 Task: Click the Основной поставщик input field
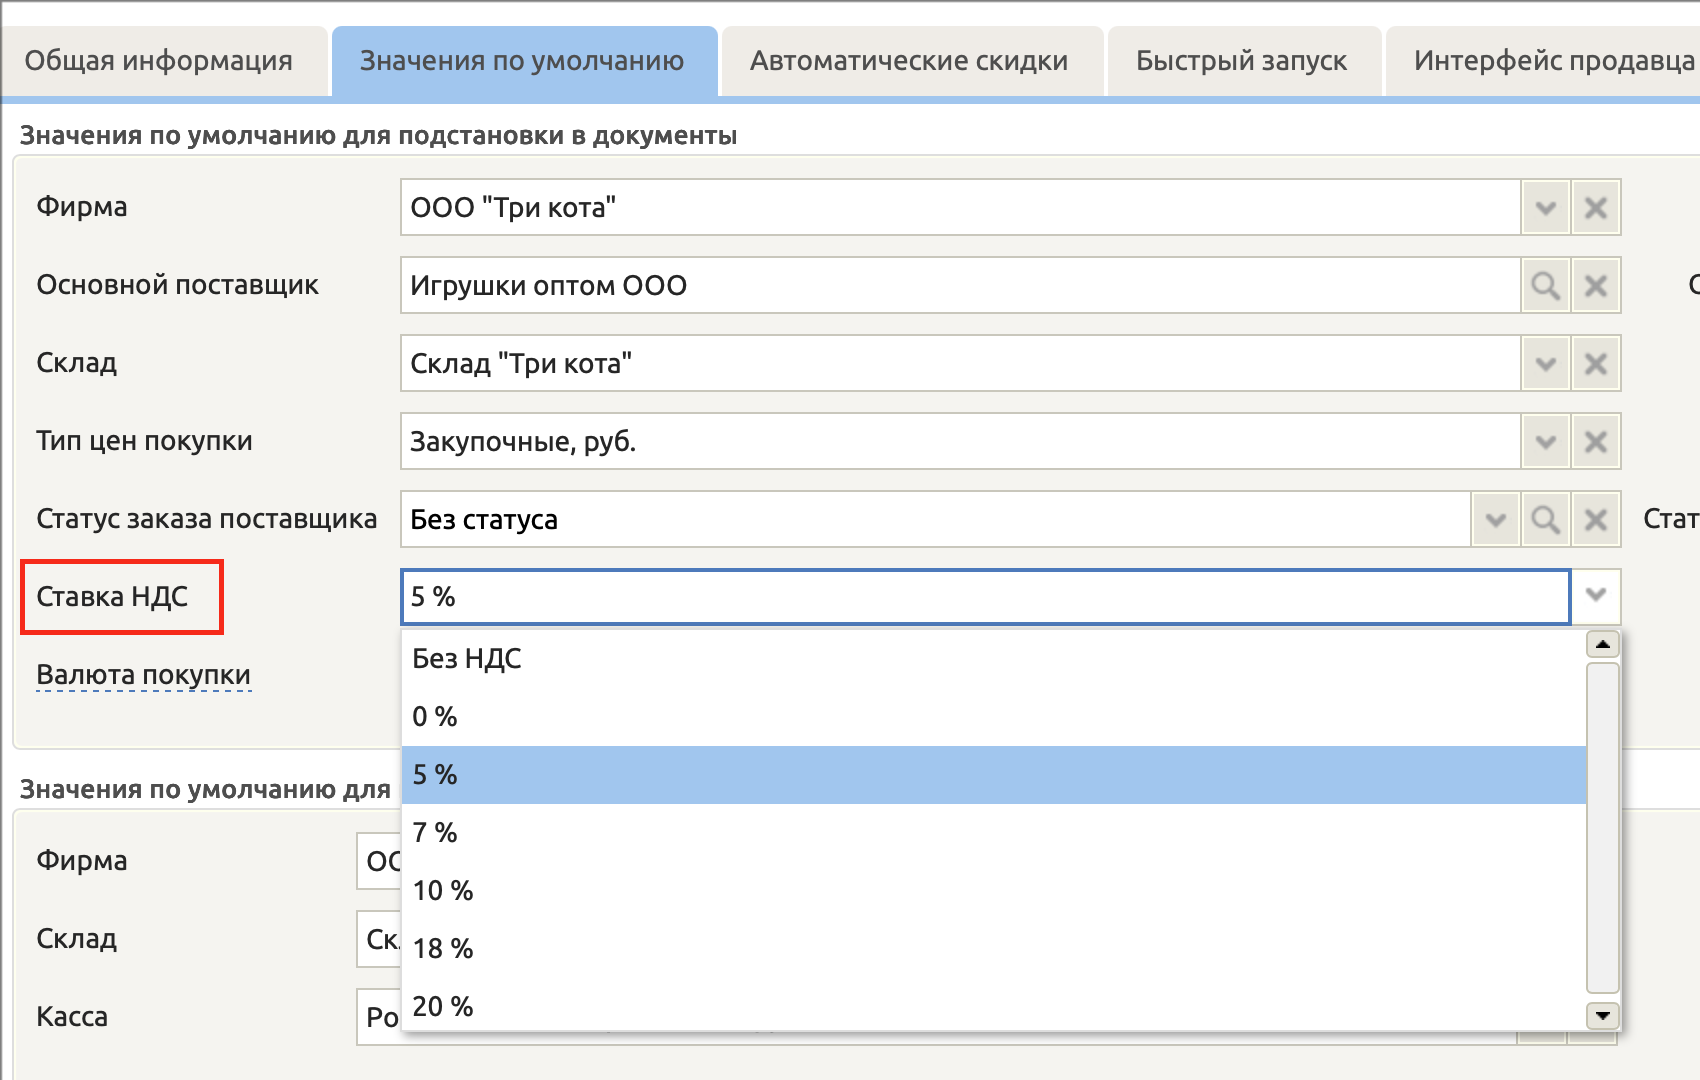pos(960,286)
